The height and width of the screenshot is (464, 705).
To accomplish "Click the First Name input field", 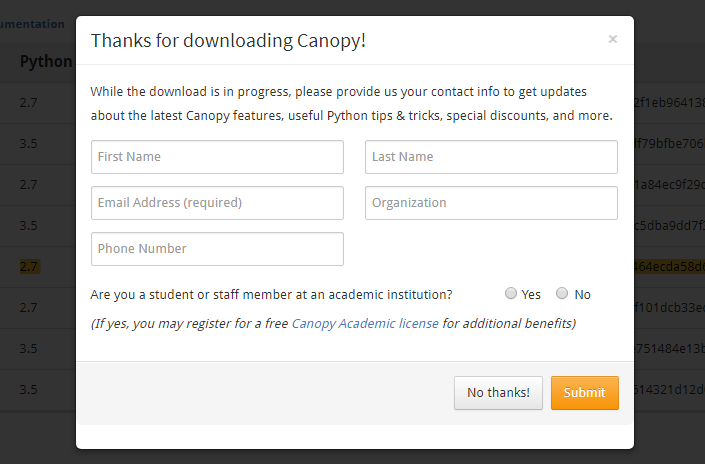I will point(217,157).
